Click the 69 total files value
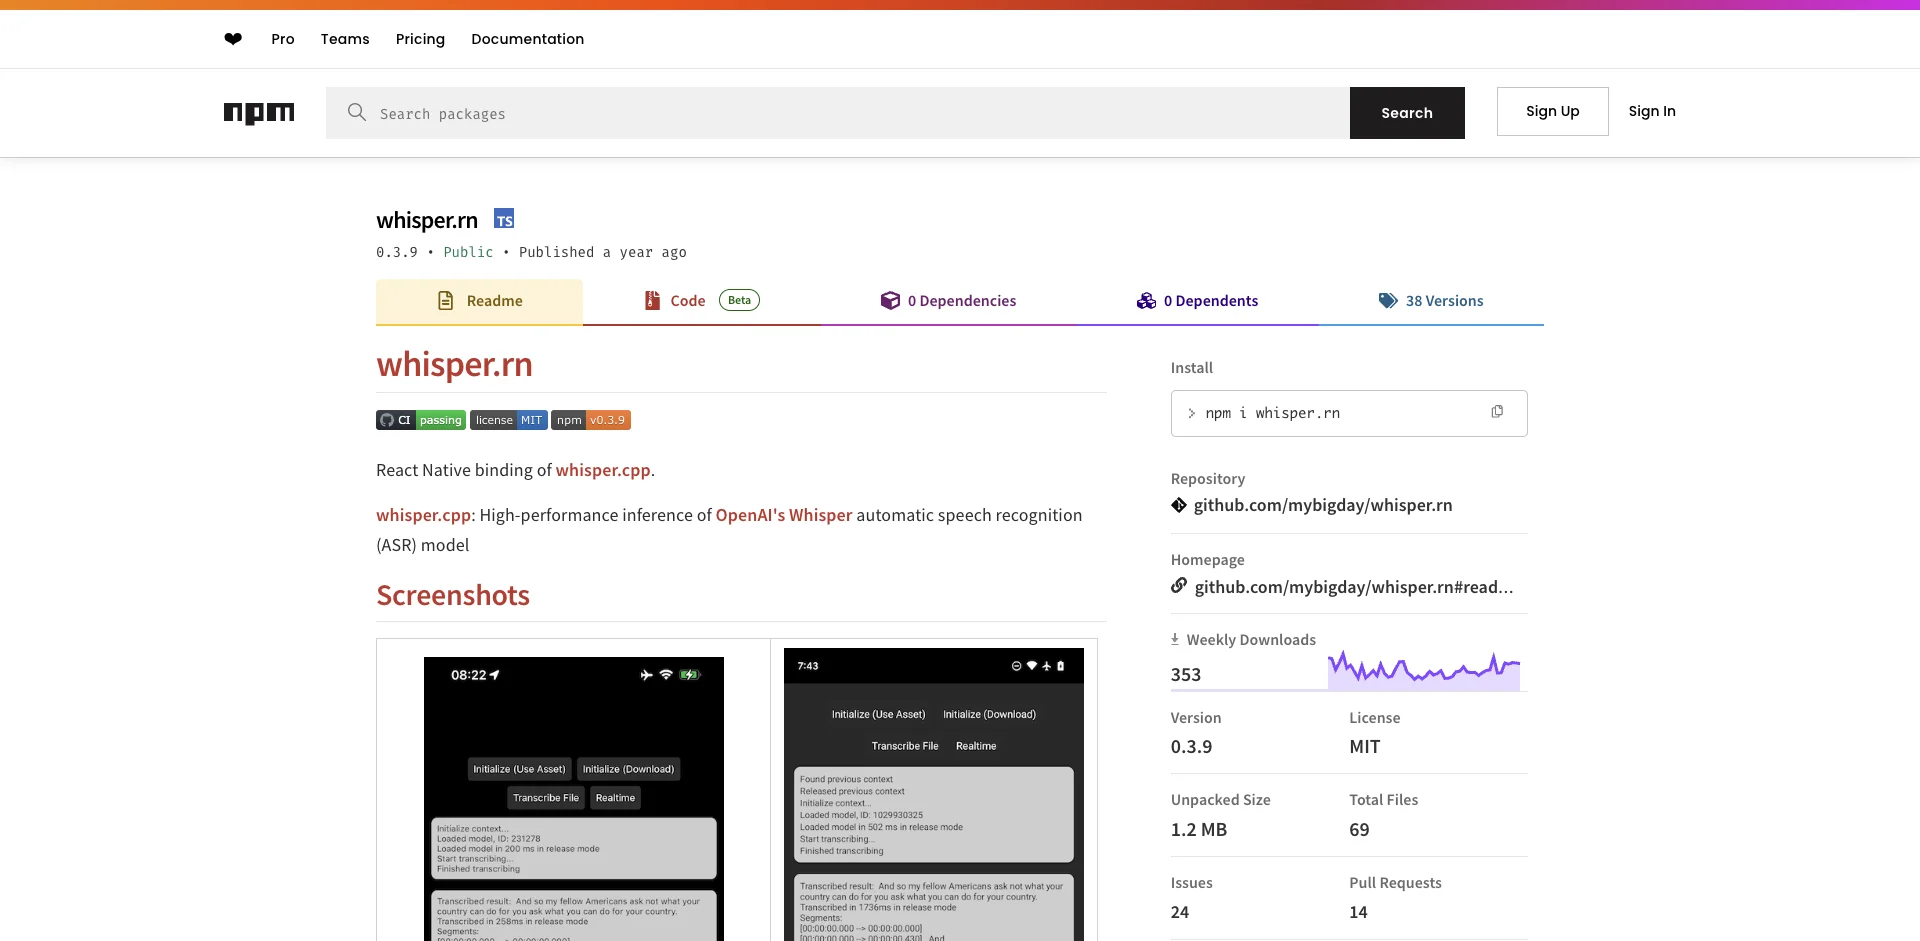The height and width of the screenshot is (941, 1920). pos(1359,830)
